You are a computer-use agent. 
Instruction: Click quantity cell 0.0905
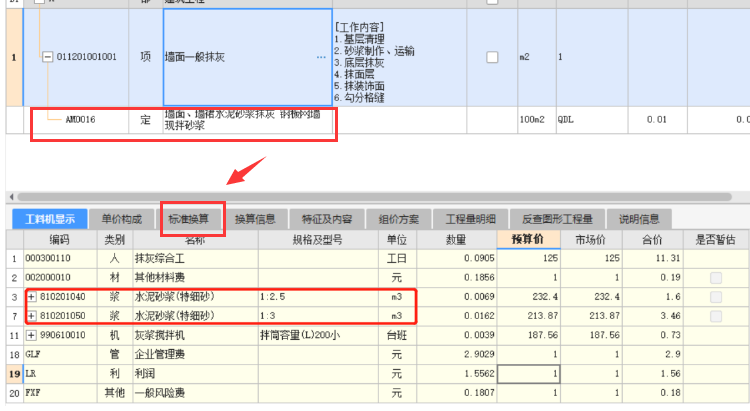click(456, 259)
